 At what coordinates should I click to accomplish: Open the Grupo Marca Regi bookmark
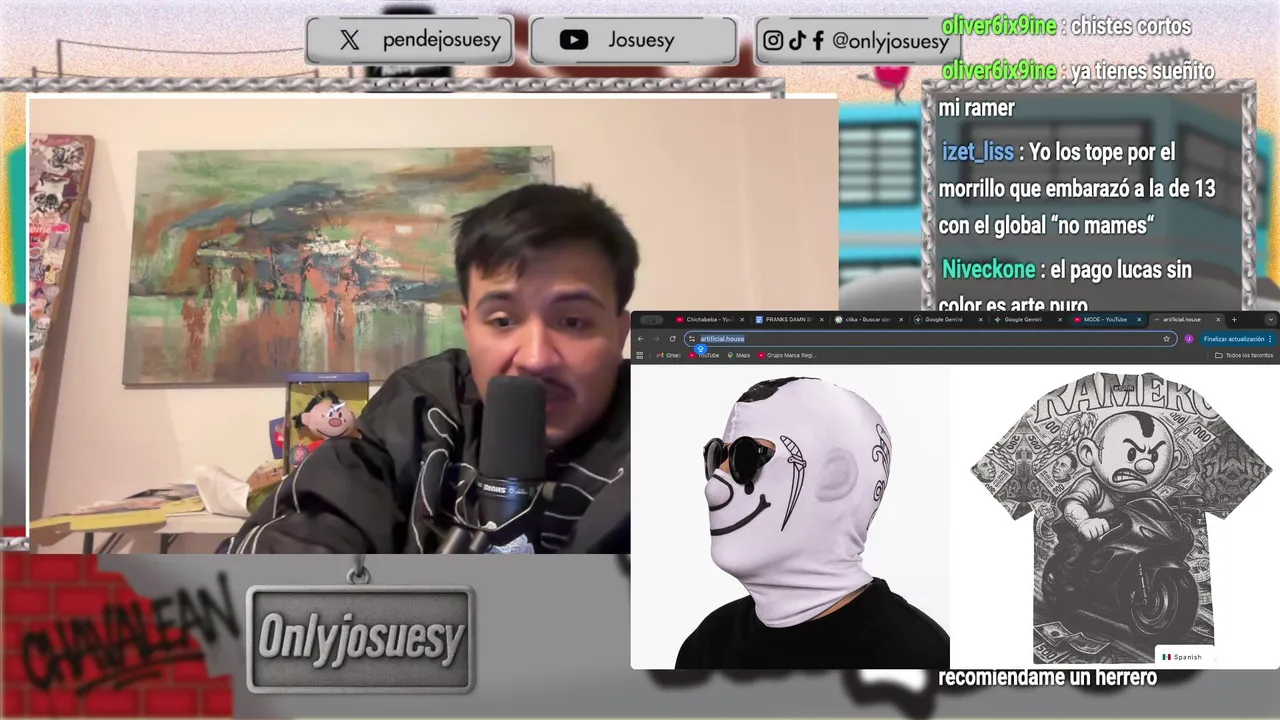click(787, 355)
